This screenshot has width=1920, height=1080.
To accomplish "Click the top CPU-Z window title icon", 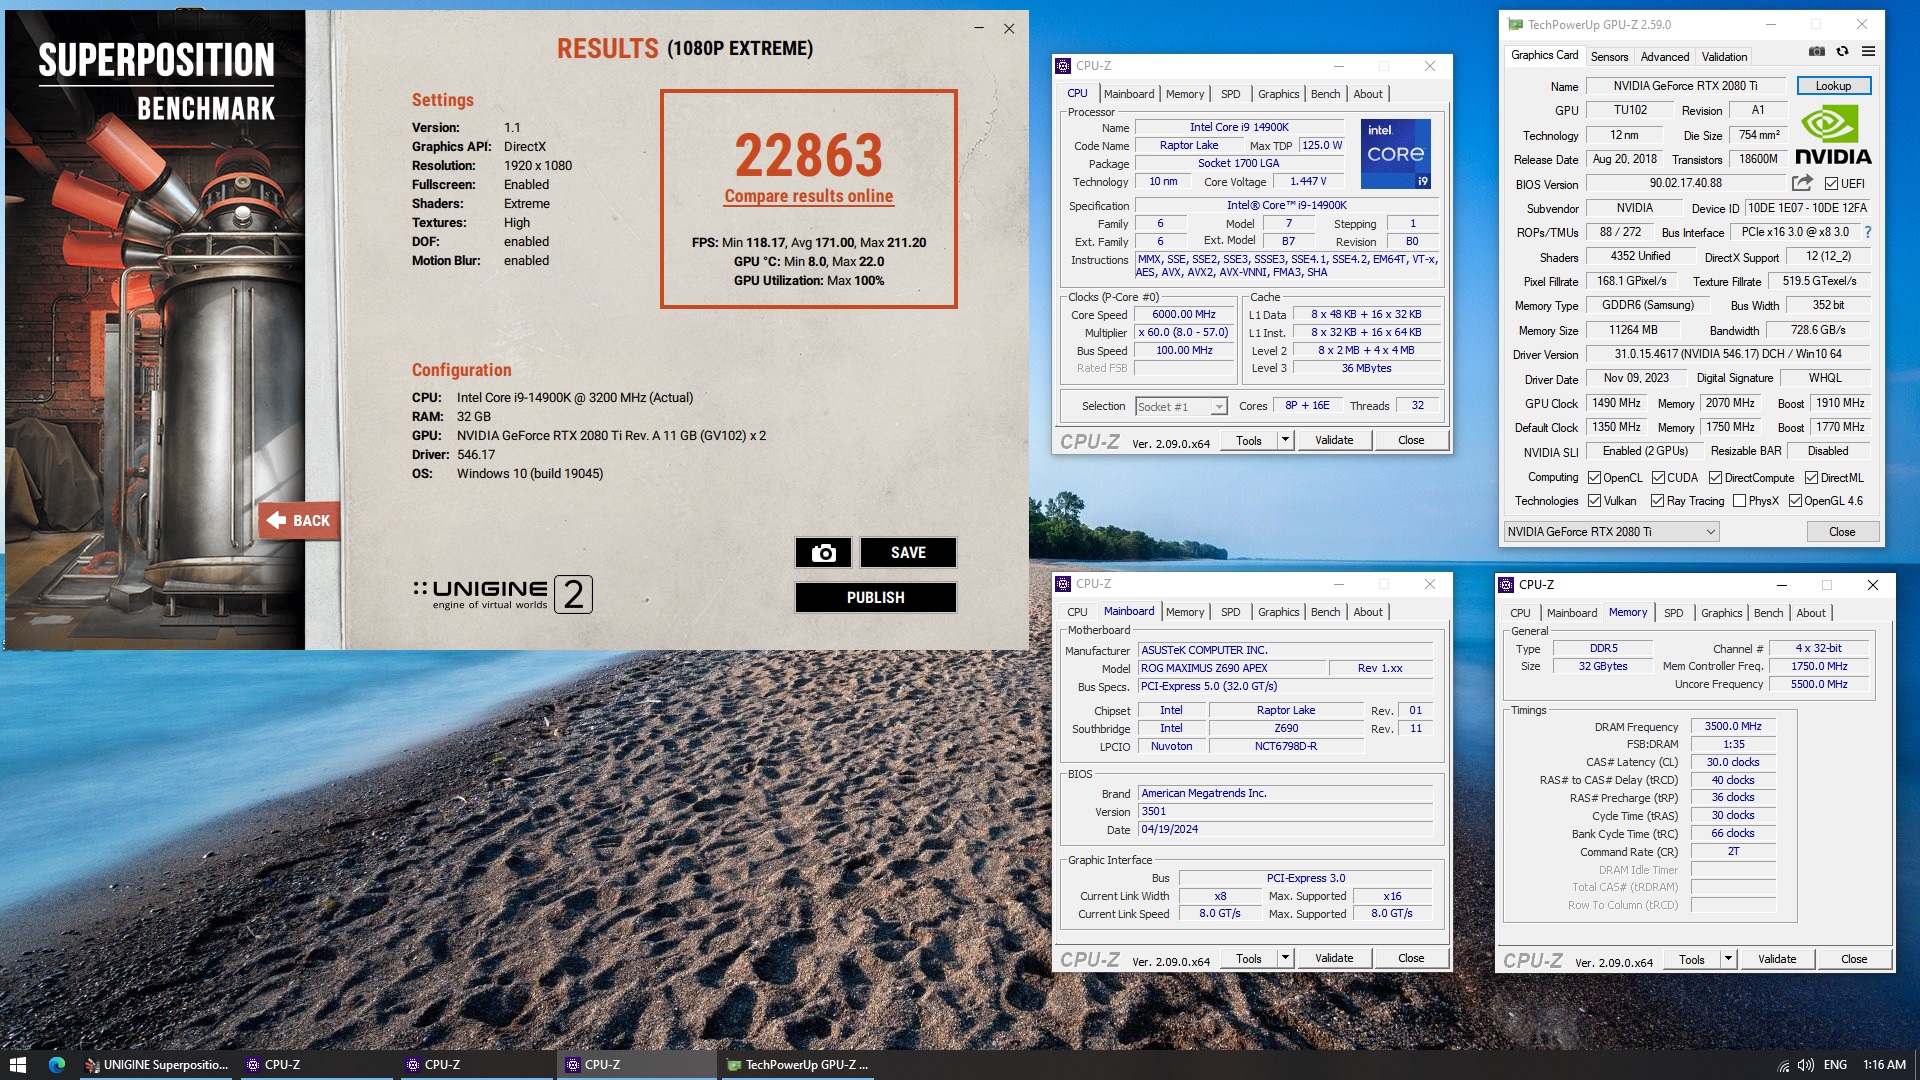I will [1063, 66].
